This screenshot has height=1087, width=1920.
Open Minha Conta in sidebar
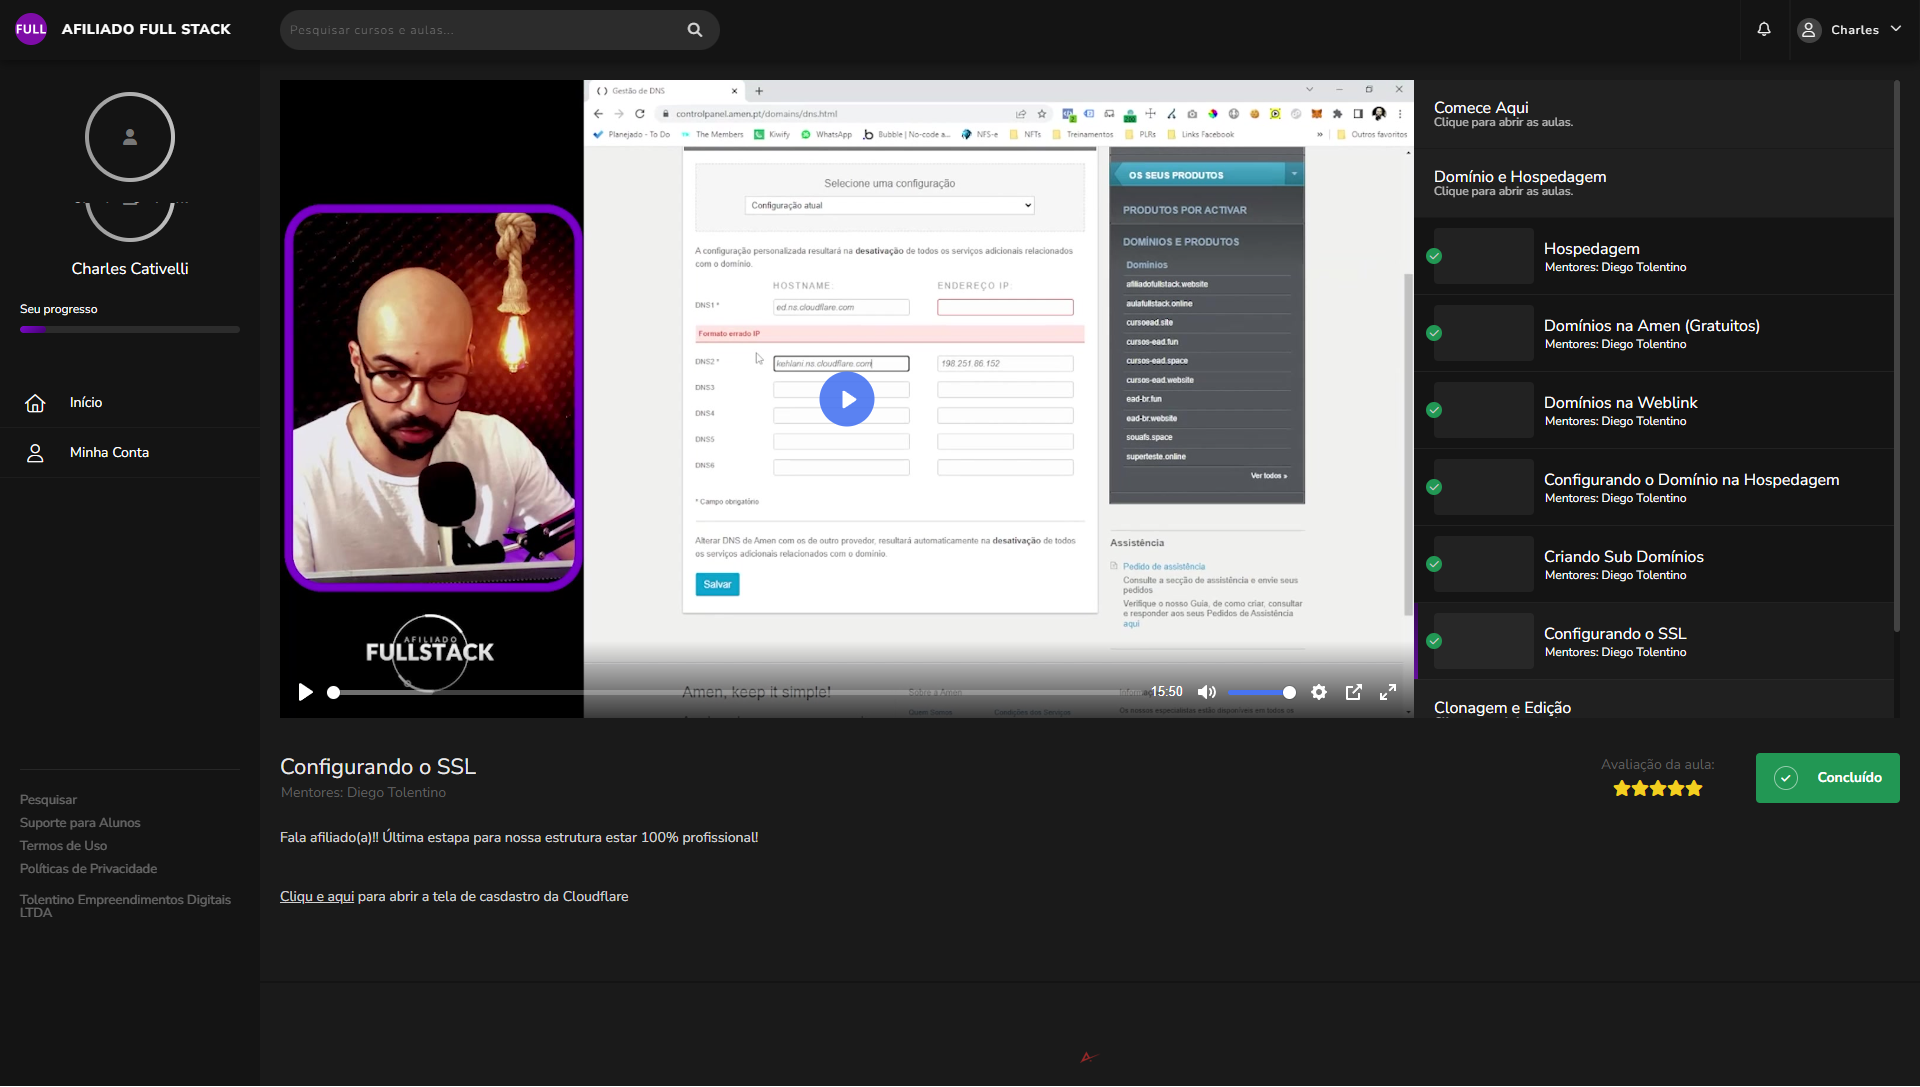pos(109,453)
